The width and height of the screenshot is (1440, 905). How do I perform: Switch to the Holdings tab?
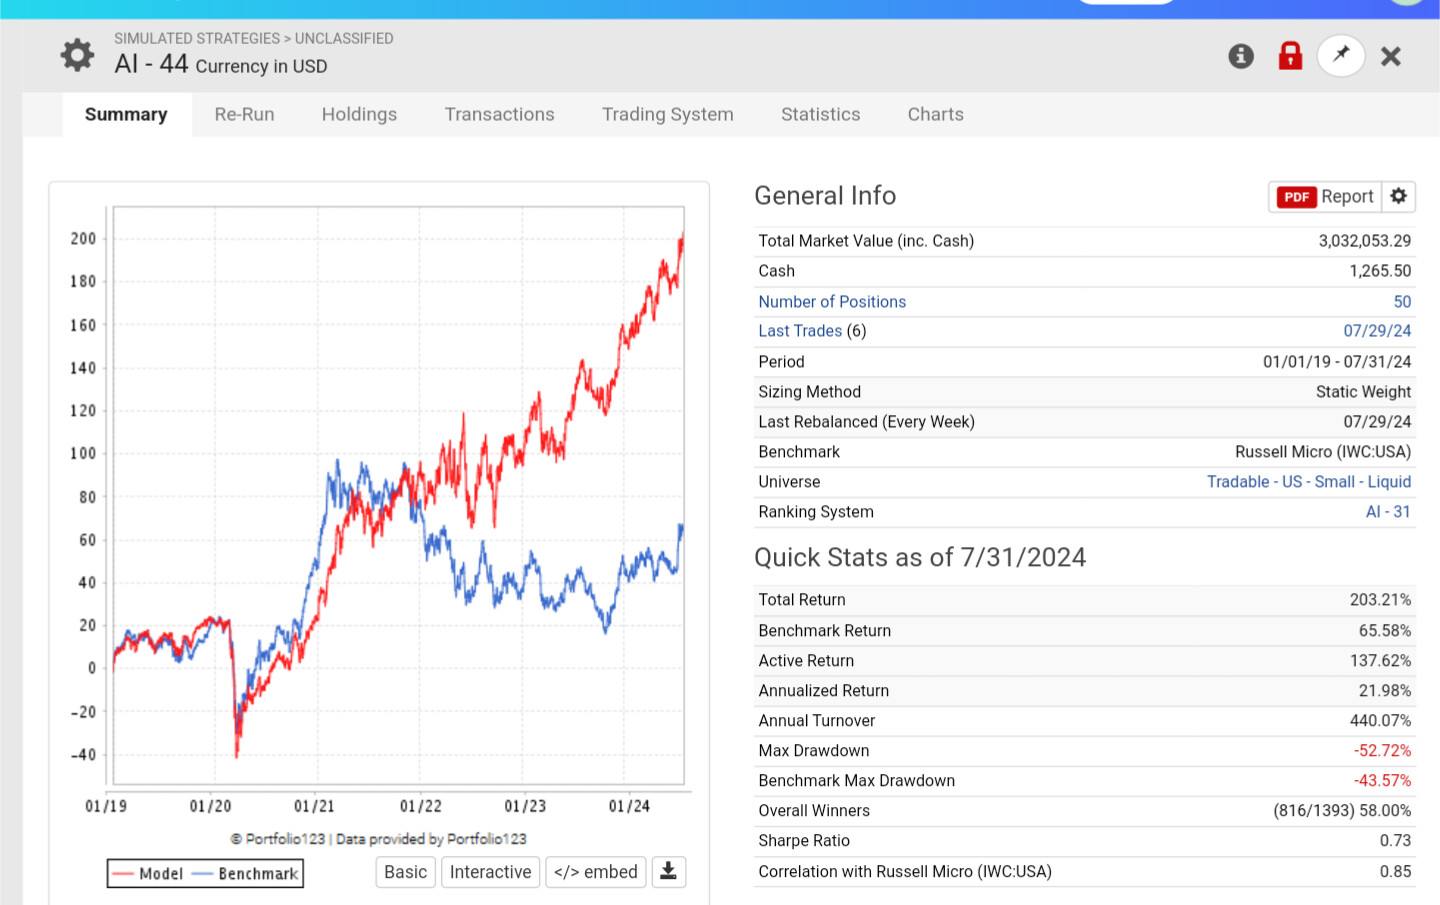click(359, 114)
